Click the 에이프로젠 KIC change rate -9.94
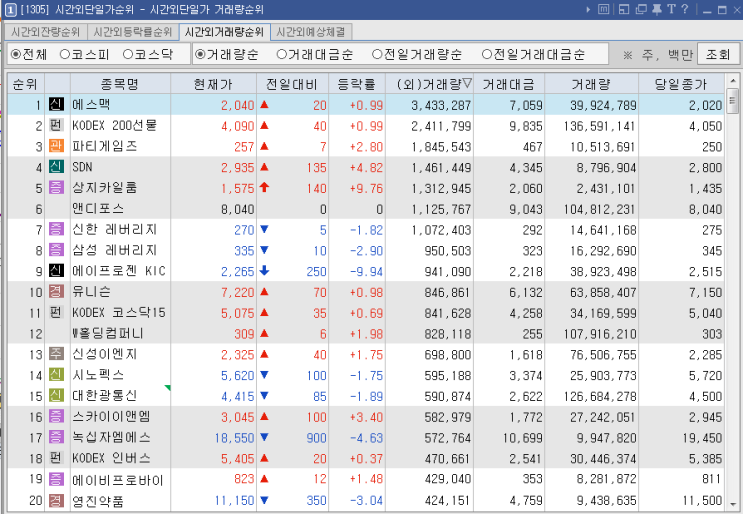This screenshot has height=514, width=743. [366, 271]
